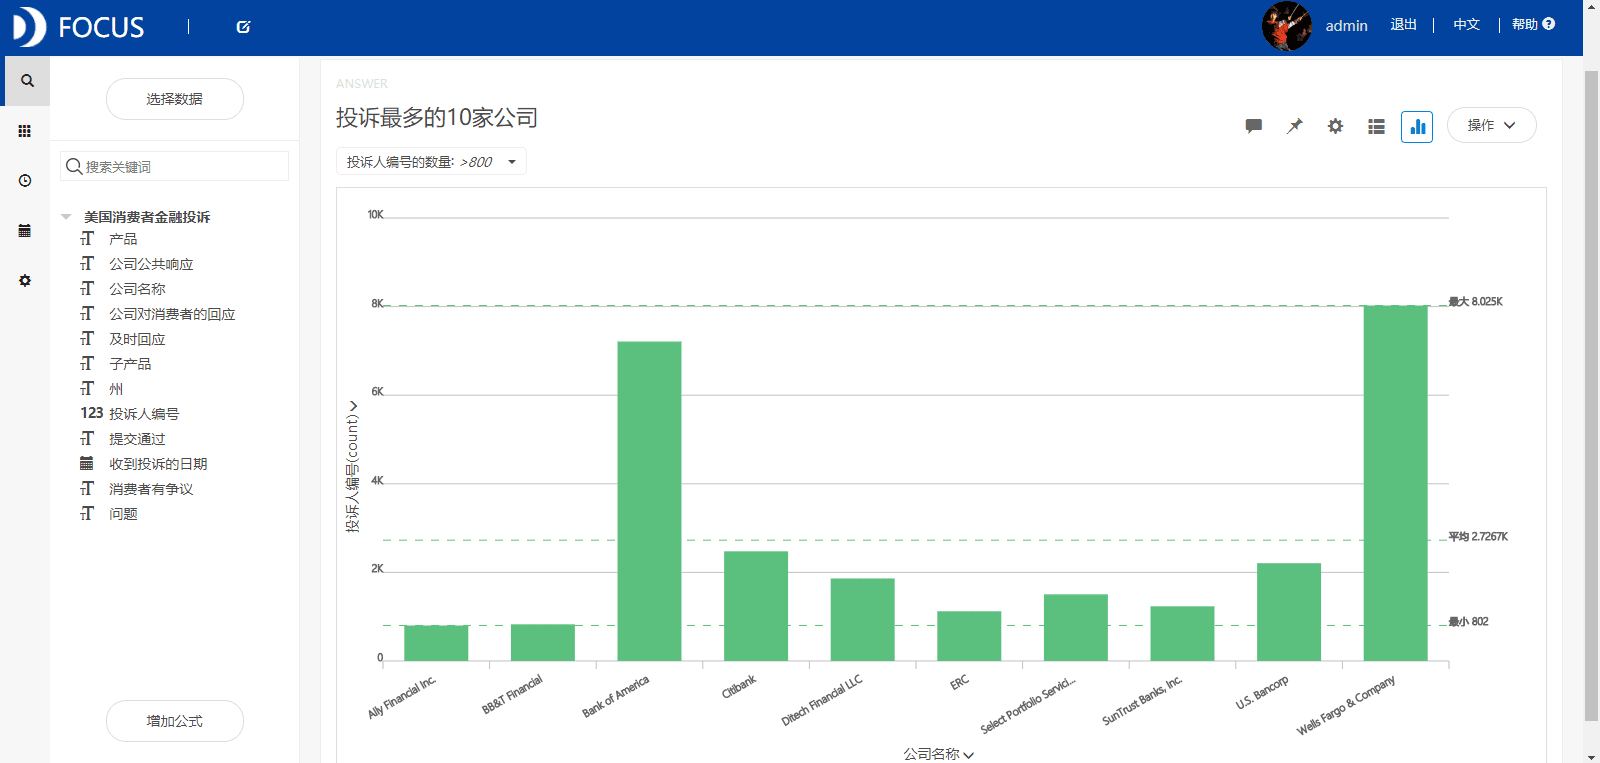Viewport: 1600px width, 763px height.
Task: Open the data table icon in sidebar
Action: click(25, 231)
